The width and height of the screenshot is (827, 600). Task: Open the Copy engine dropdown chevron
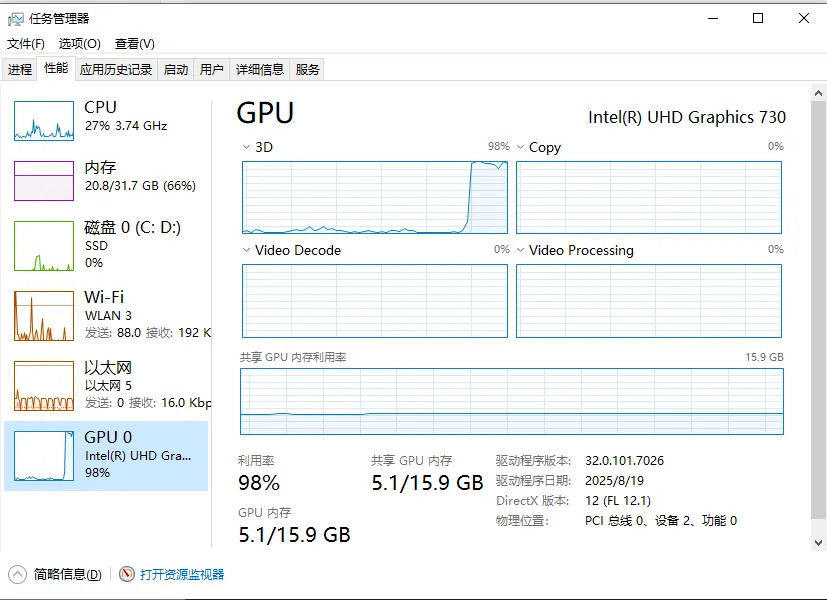(x=521, y=147)
